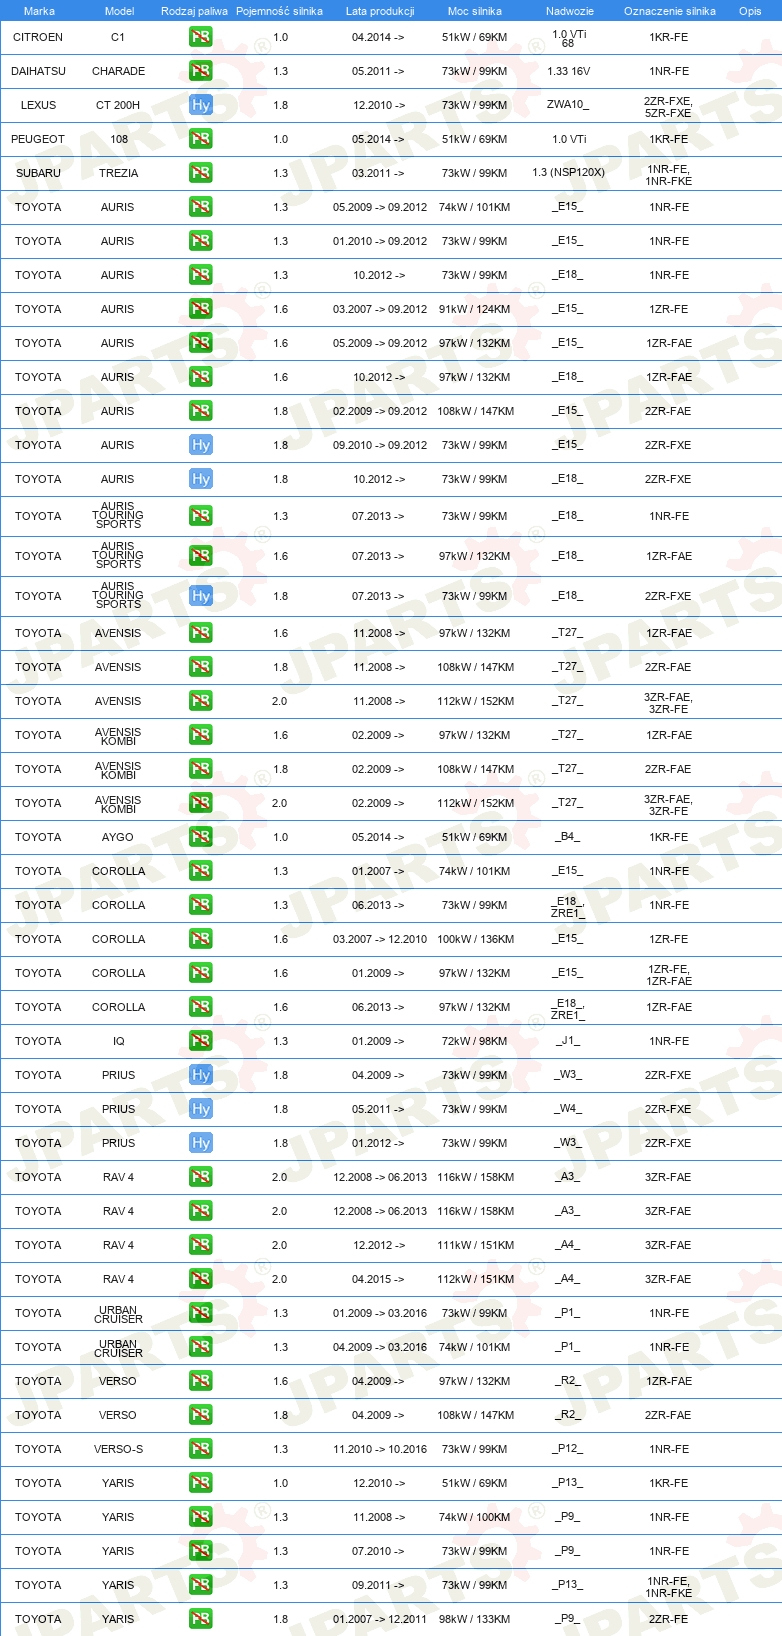Select hybrid icon in Prius 01.2012 row
The height and width of the screenshot is (1636, 782).
(x=201, y=1143)
